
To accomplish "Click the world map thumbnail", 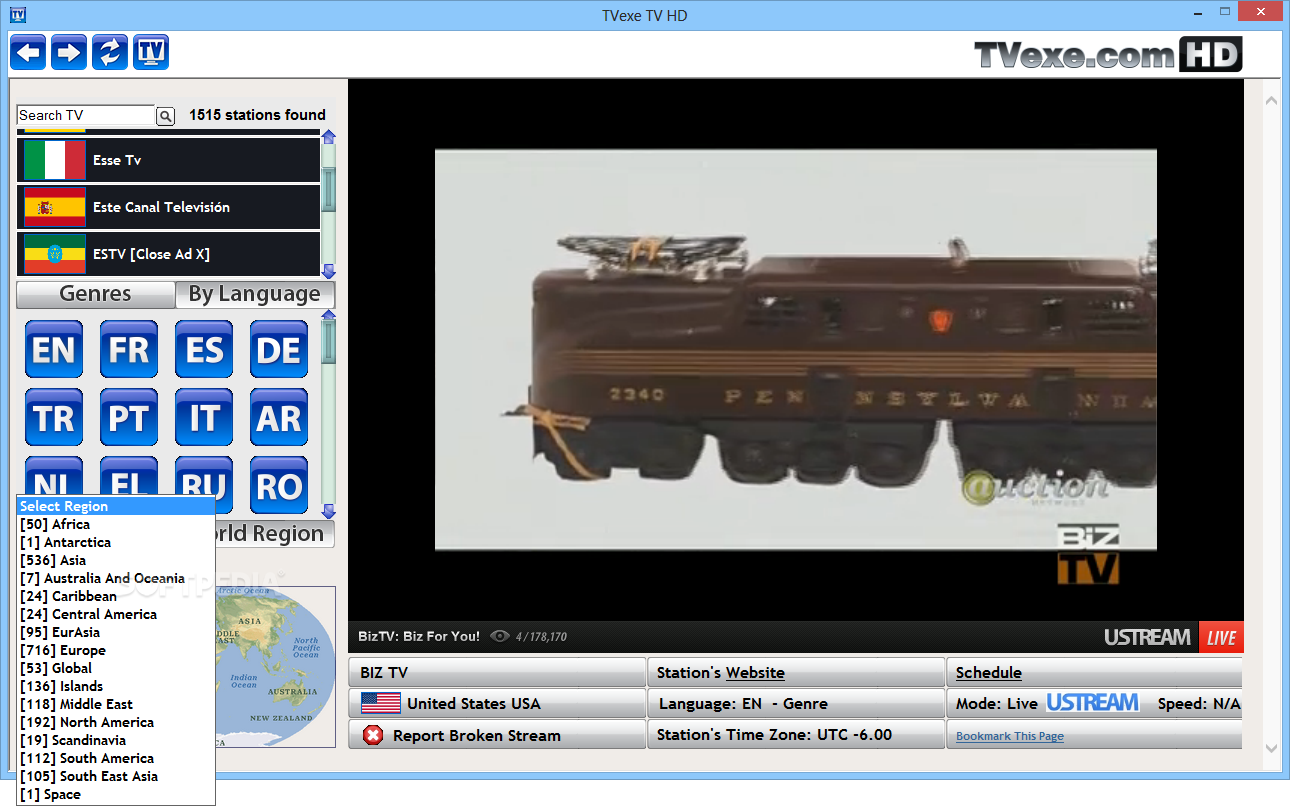I will coord(276,666).
